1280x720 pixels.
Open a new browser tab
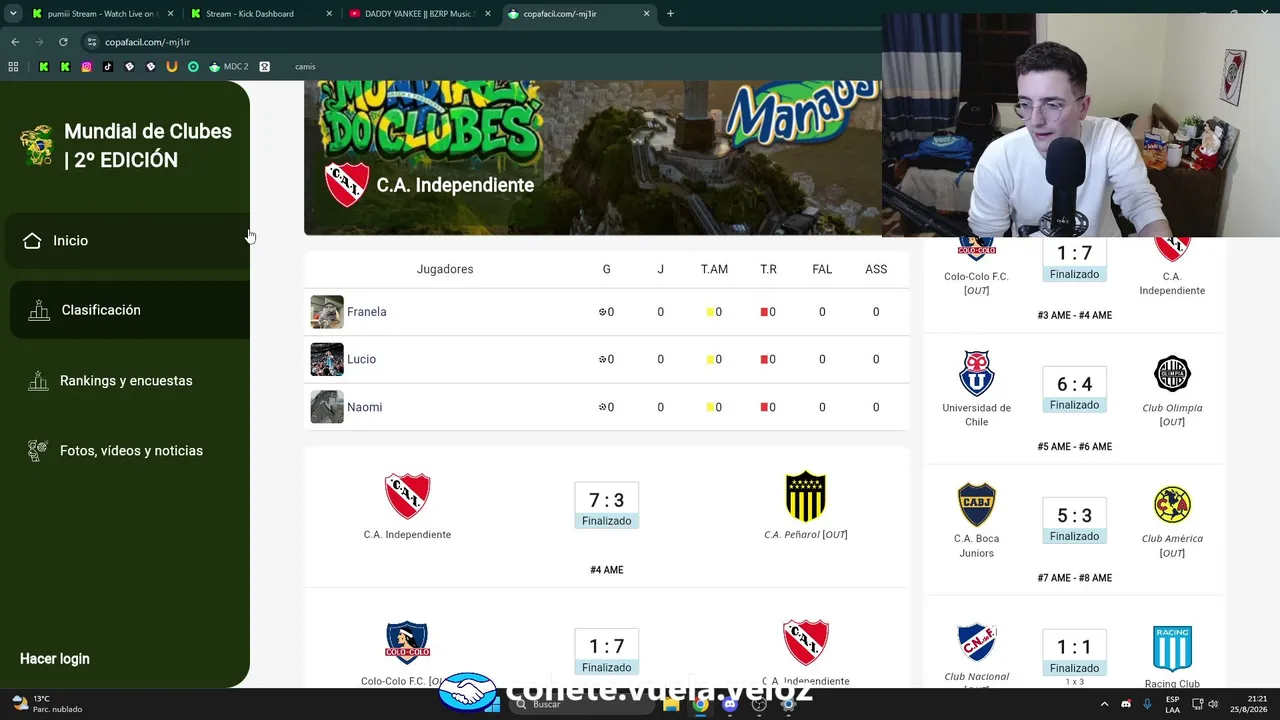point(670,14)
